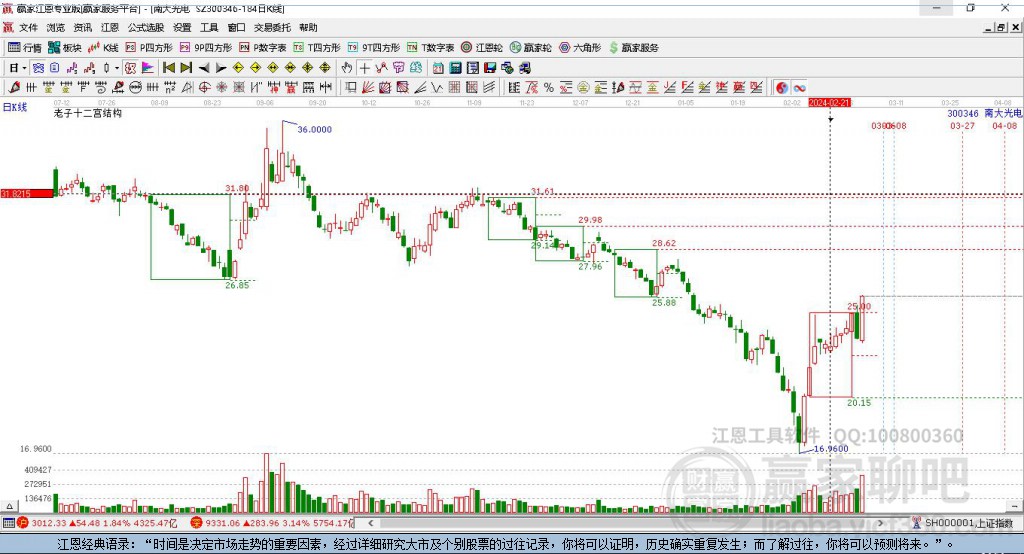1024x554 pixels.
Task: Open the 窗口 menu
Action: pyautogui.click(x=236, y=27)
